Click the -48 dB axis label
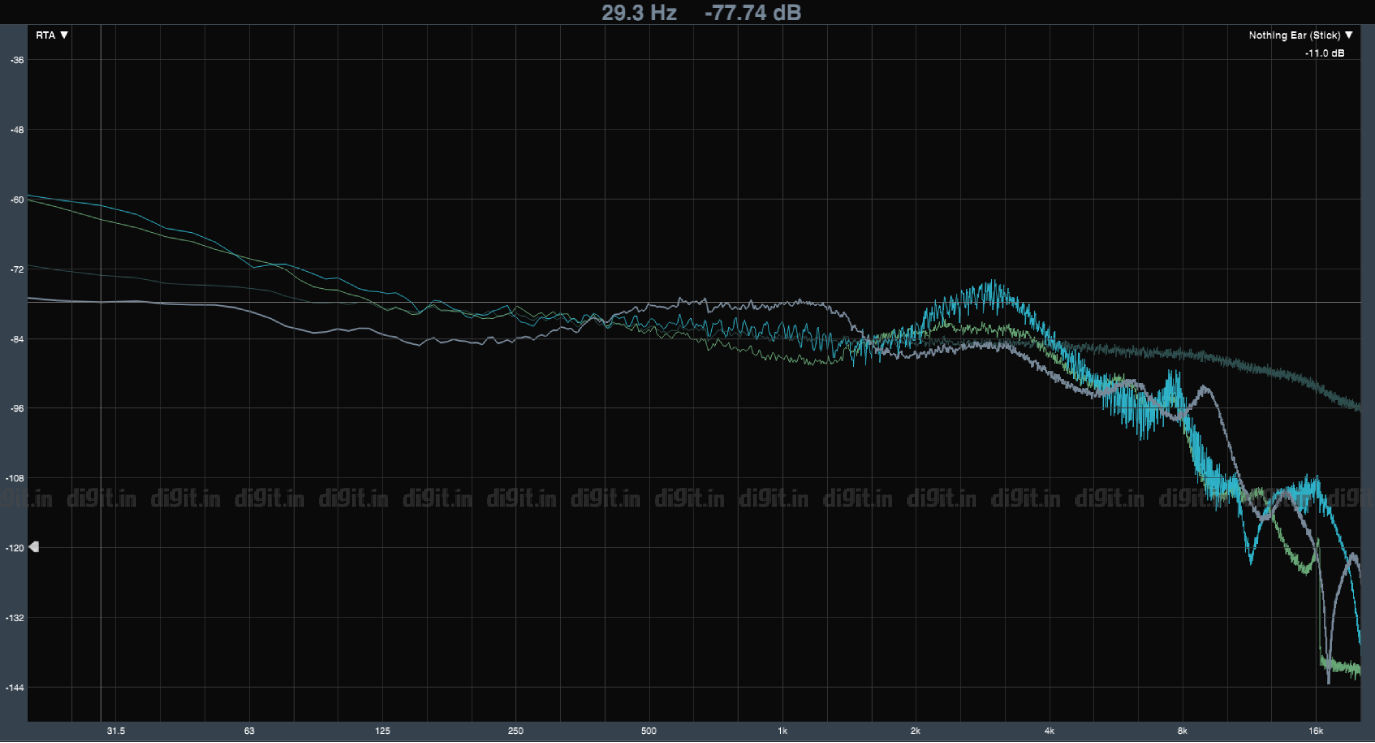The width and height of the screenshot is (1375, 743). point(17,130)
